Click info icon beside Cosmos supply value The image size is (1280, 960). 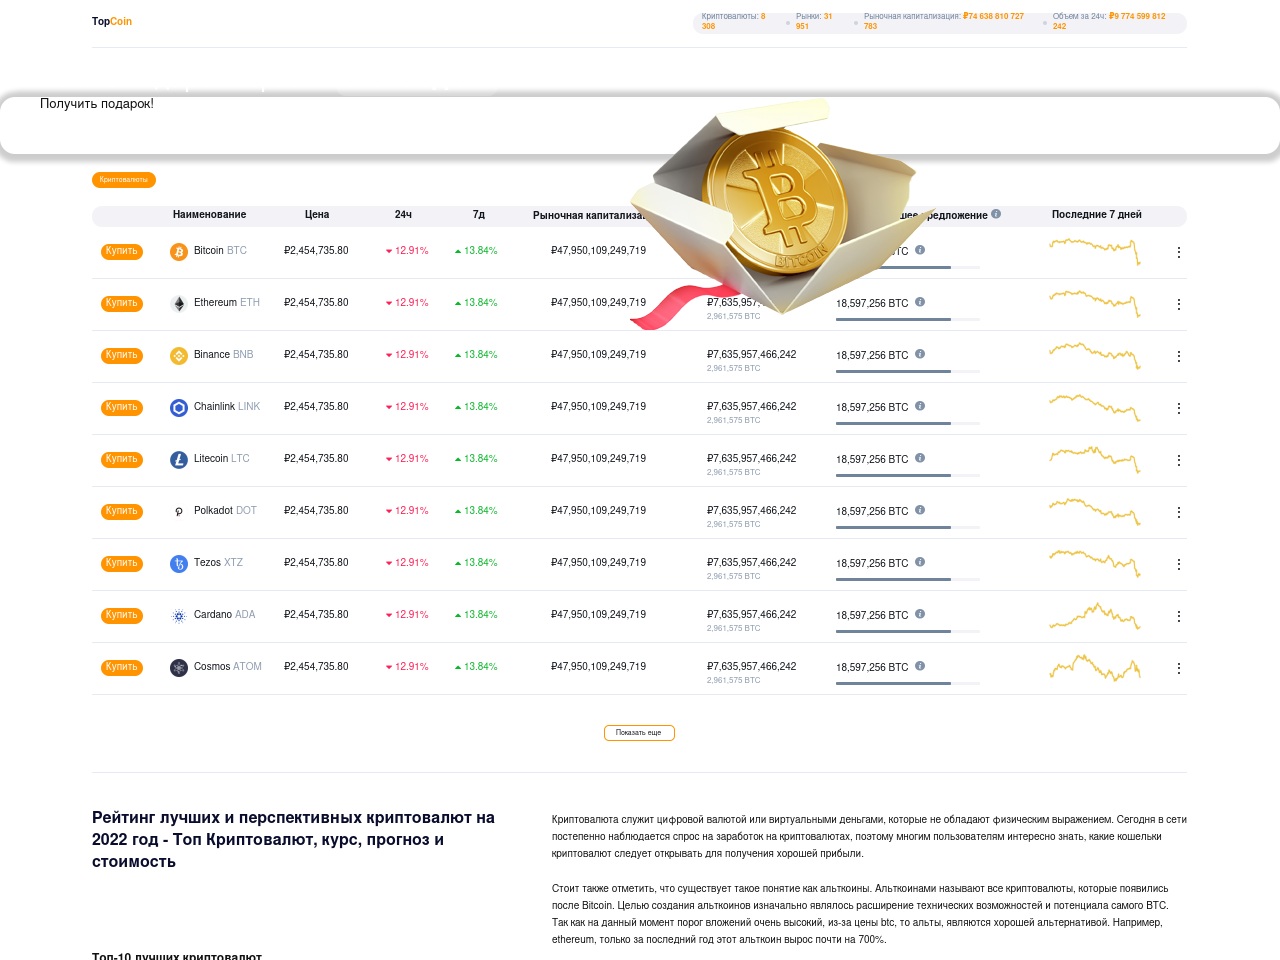pos(920,666)
